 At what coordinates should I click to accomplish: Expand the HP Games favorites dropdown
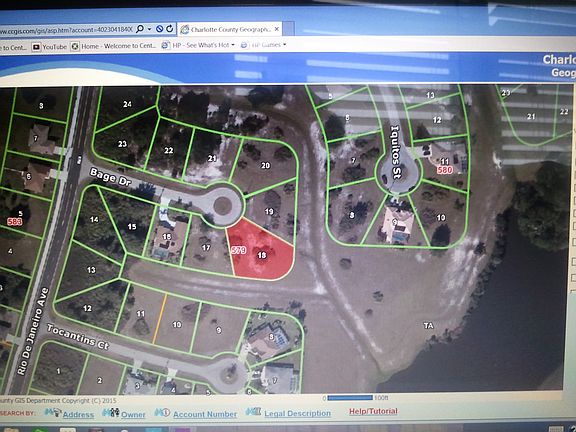[284, 45]
